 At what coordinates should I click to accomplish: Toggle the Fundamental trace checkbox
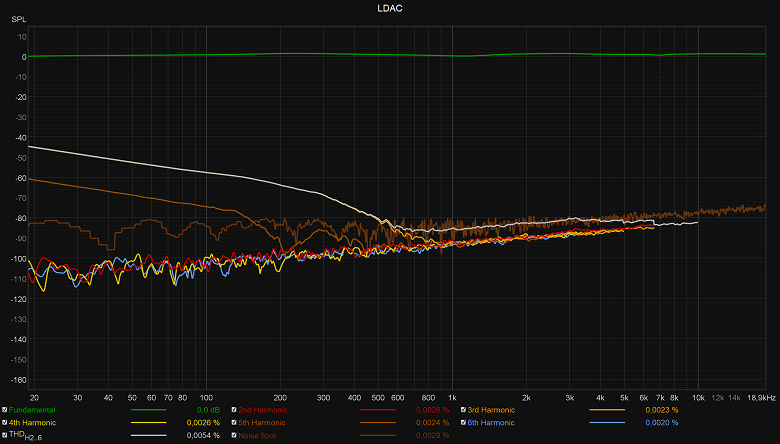point(4,410)
